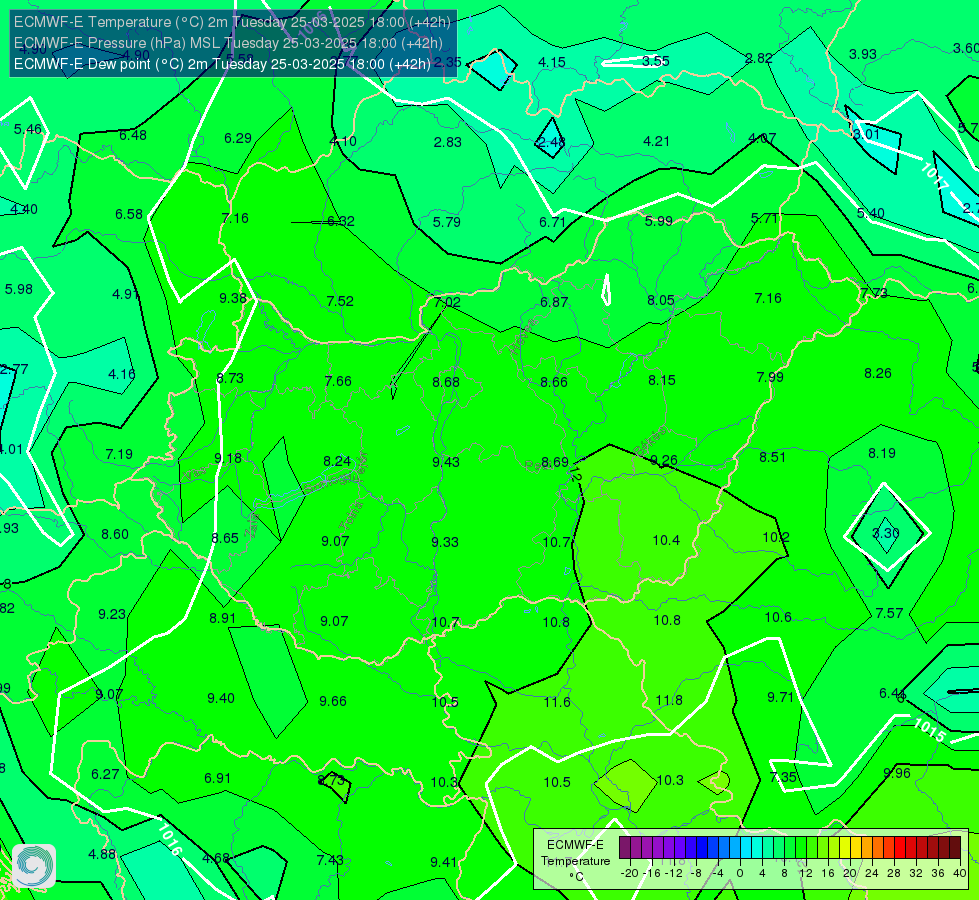Select the ECMWF-E Dew point 2m header line

tap(222, 64)
